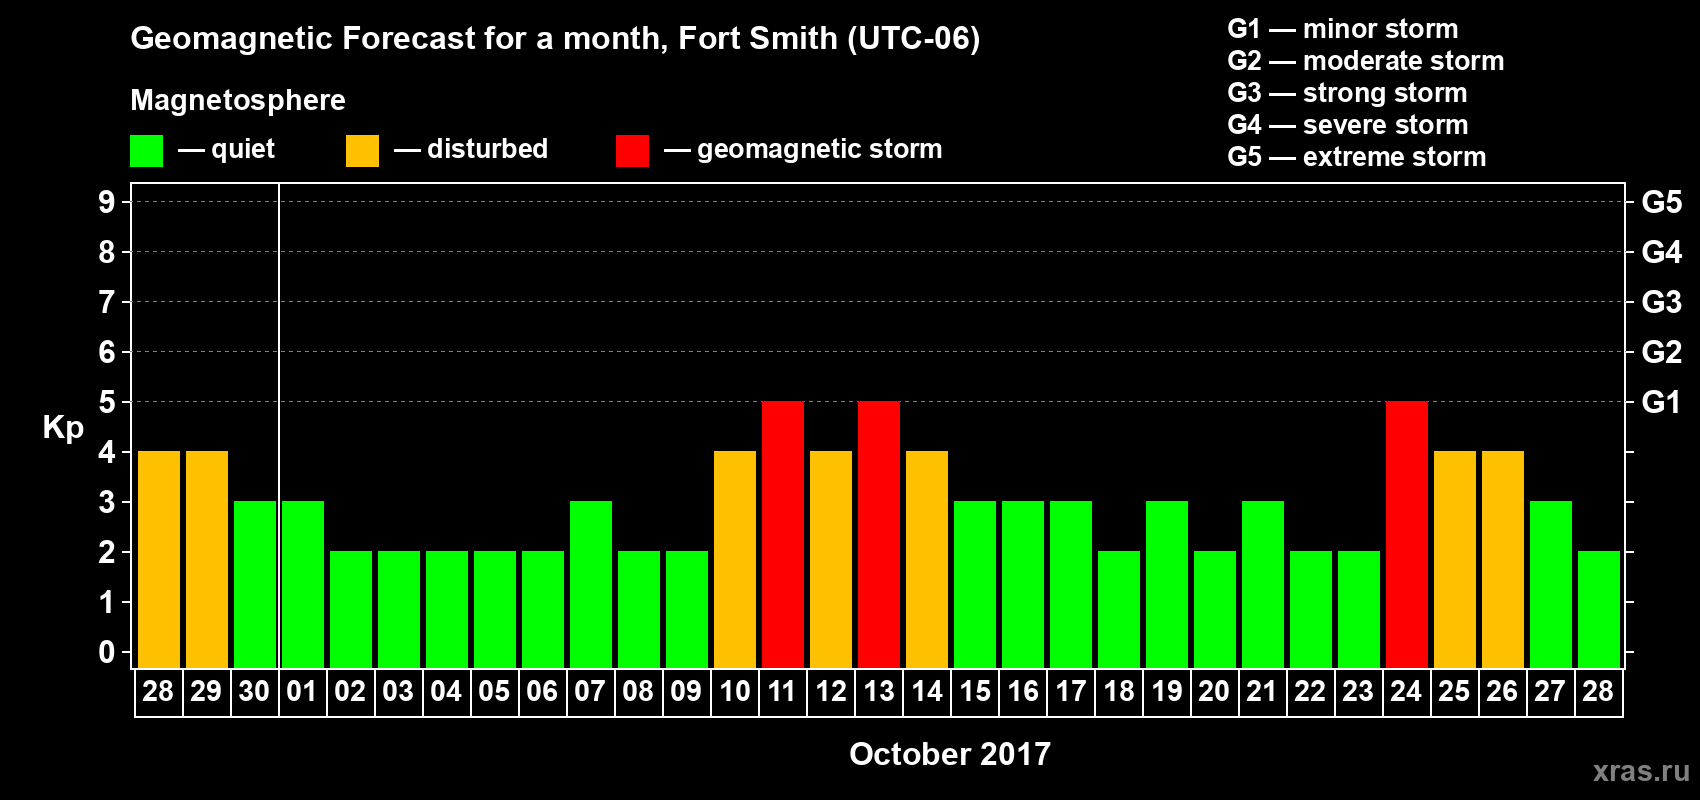Click the 'G1 — minor storm' legend text
Image resolution: width=1700 pixels, height=800 pixels.
point(1343,29)
